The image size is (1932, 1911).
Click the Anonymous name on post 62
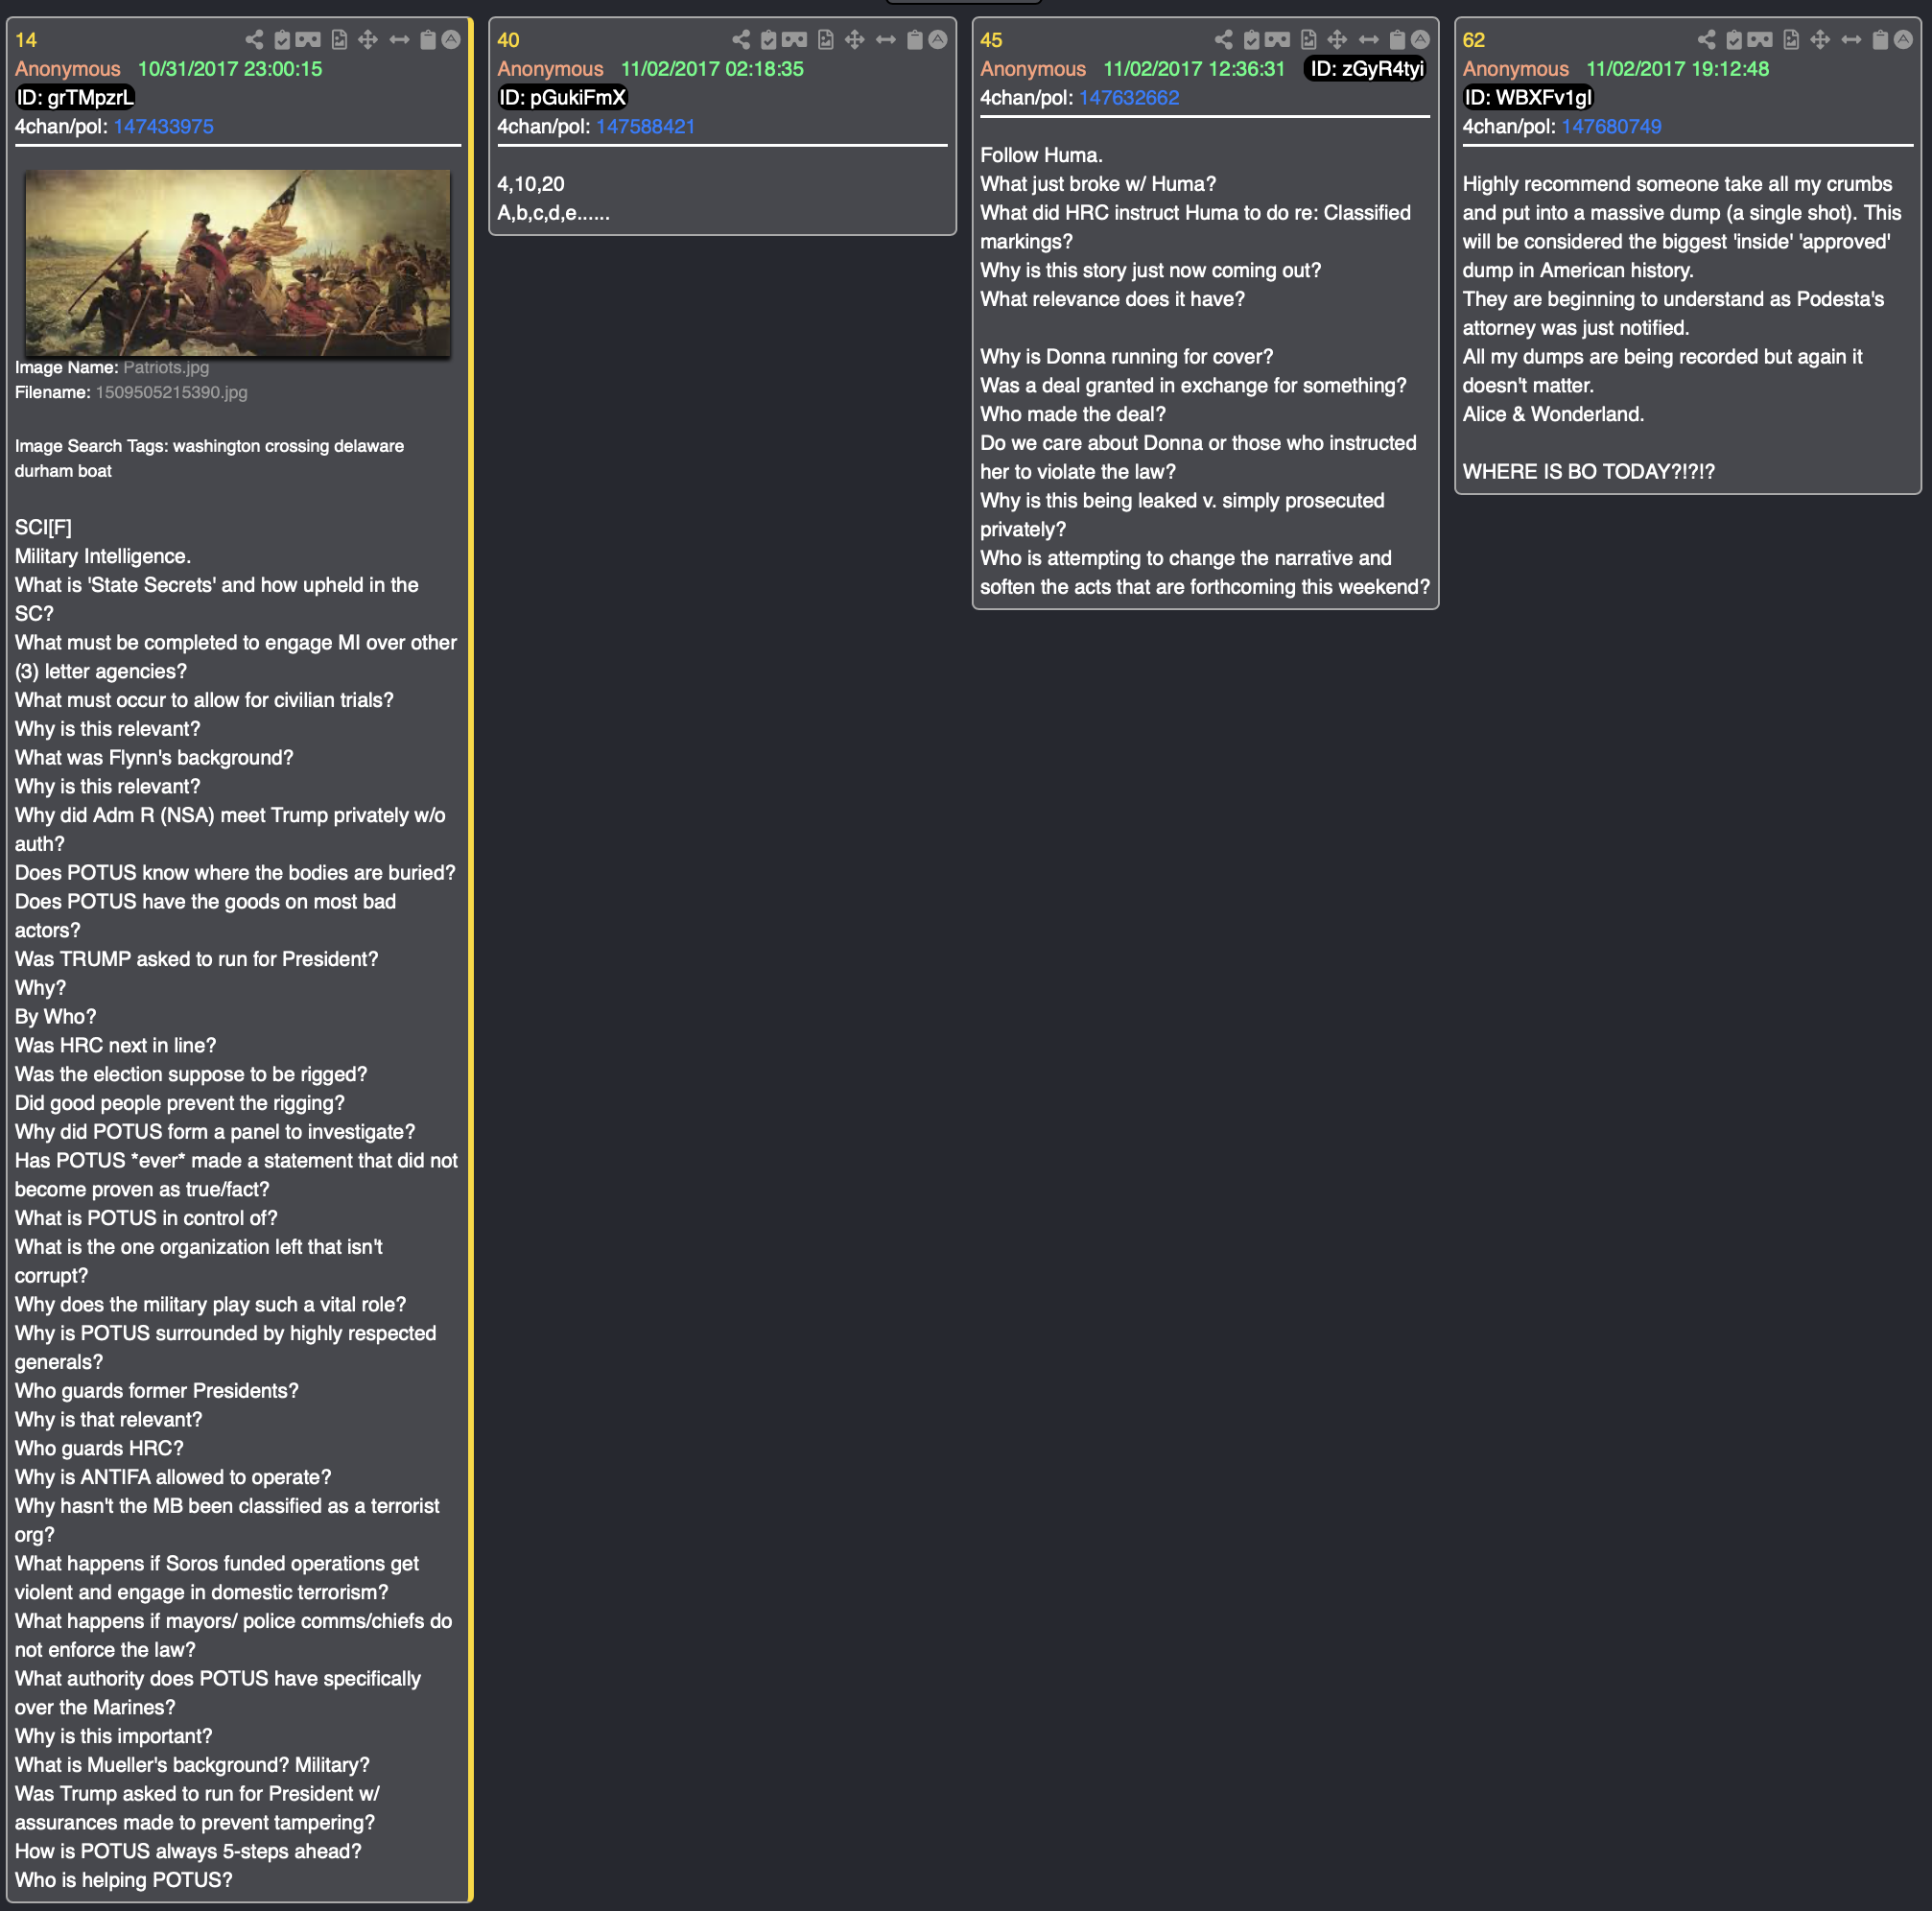click(1516, 69)
